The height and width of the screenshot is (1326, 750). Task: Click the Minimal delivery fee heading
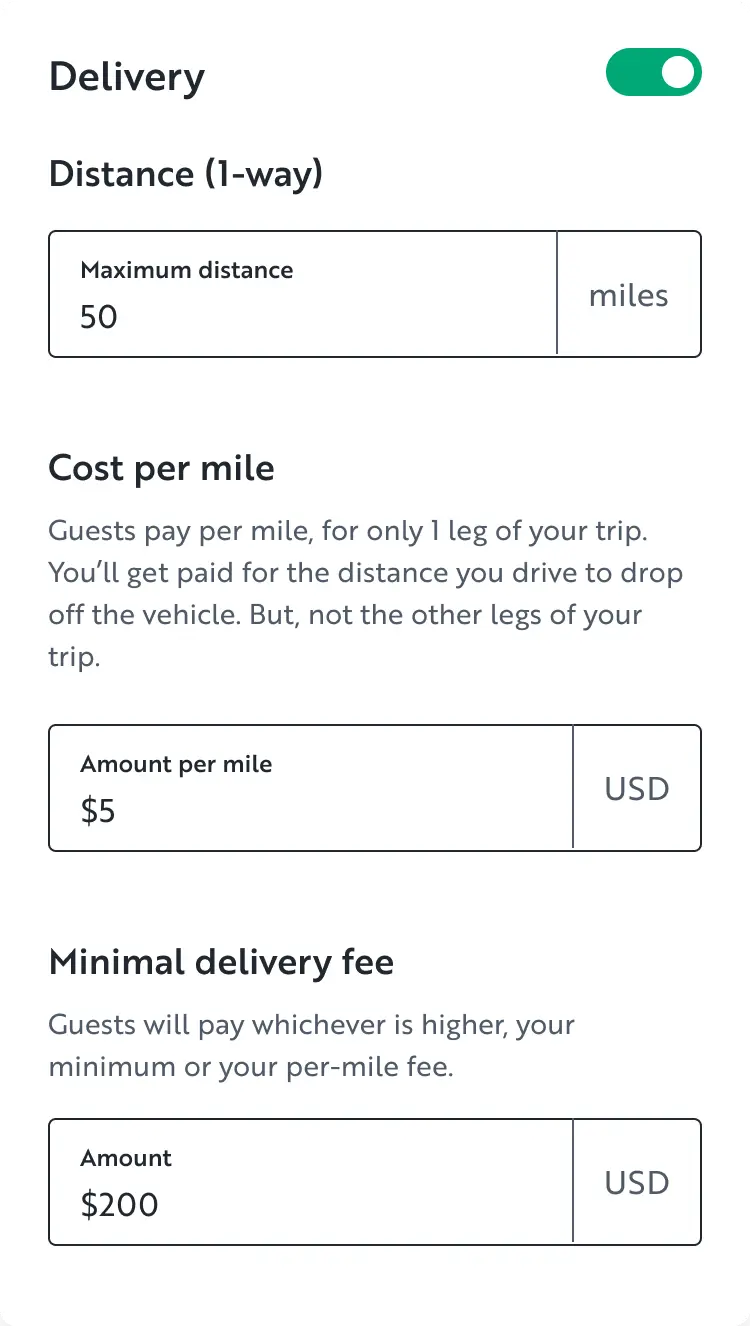[x=221, y=962]
